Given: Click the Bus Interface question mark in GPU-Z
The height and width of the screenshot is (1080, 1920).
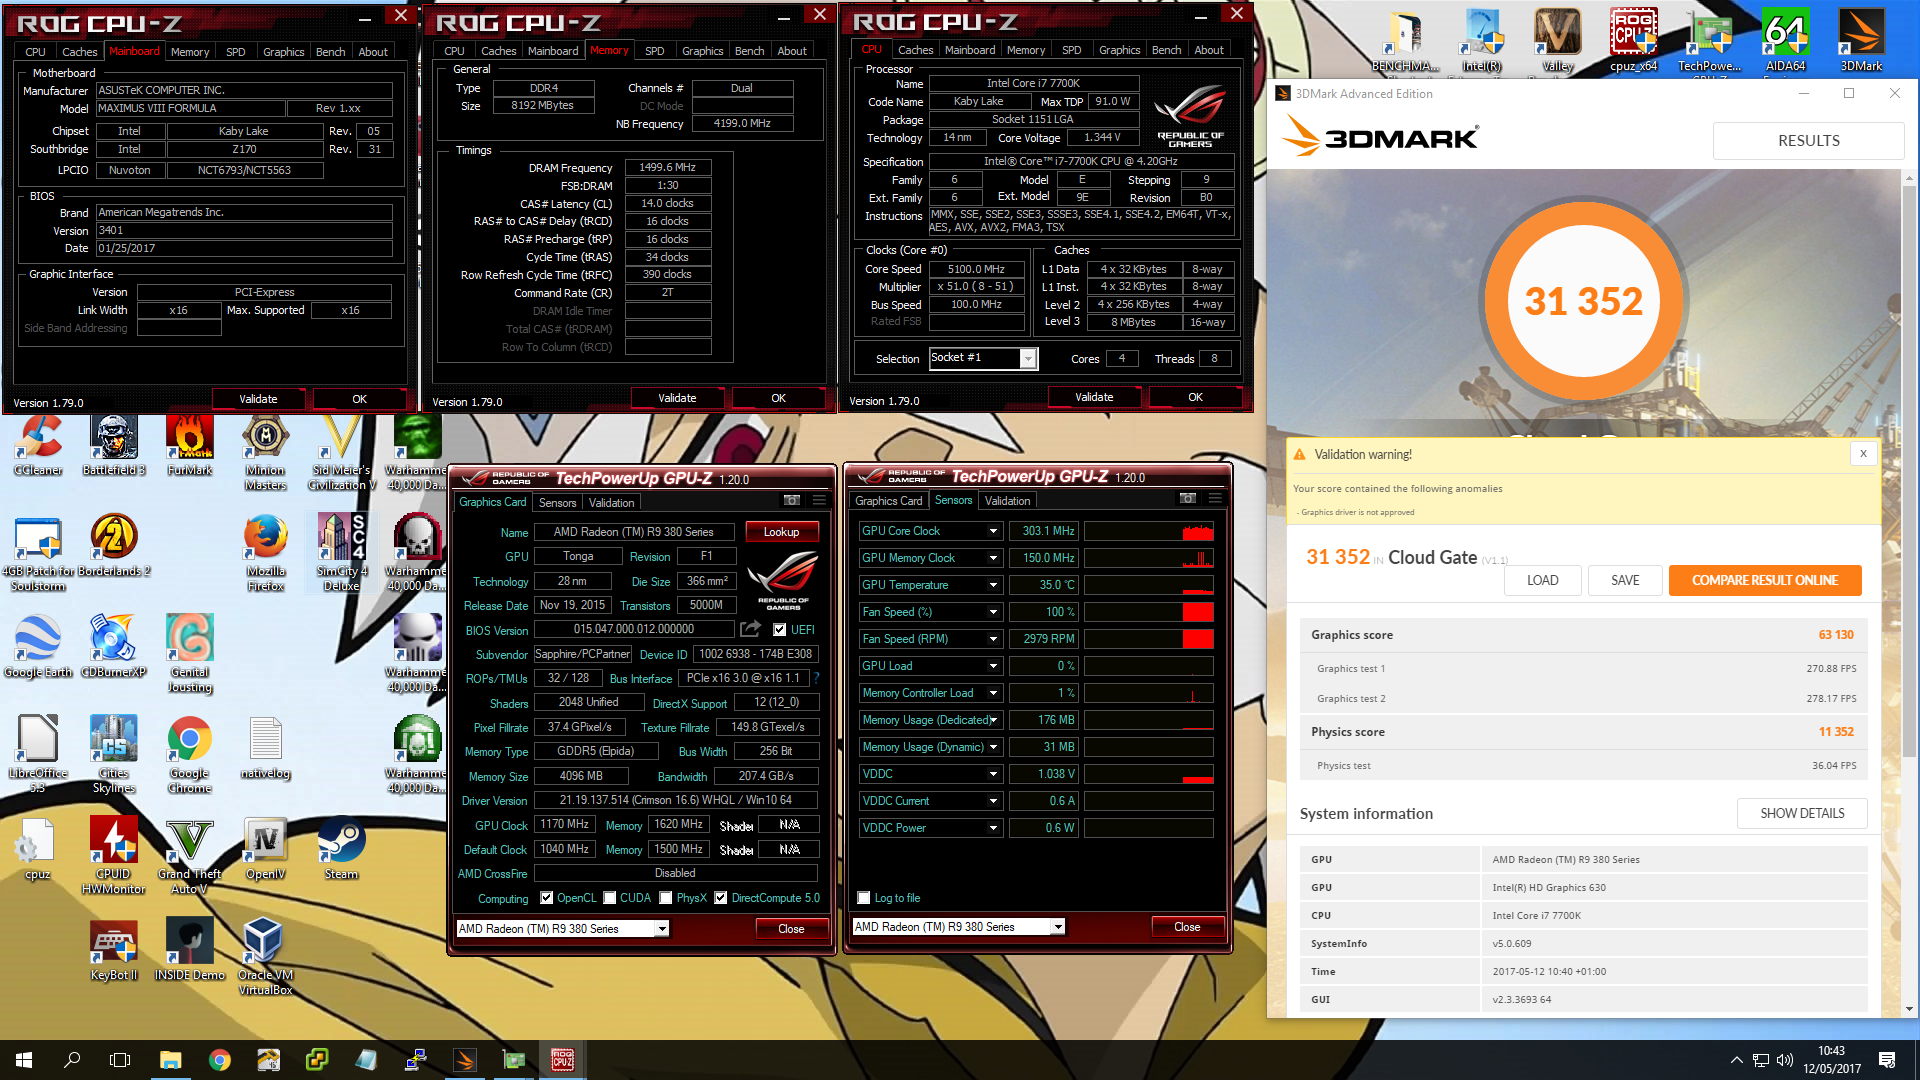Looking at the screenshot, I should pyautogui.click(x=817, y=678).
